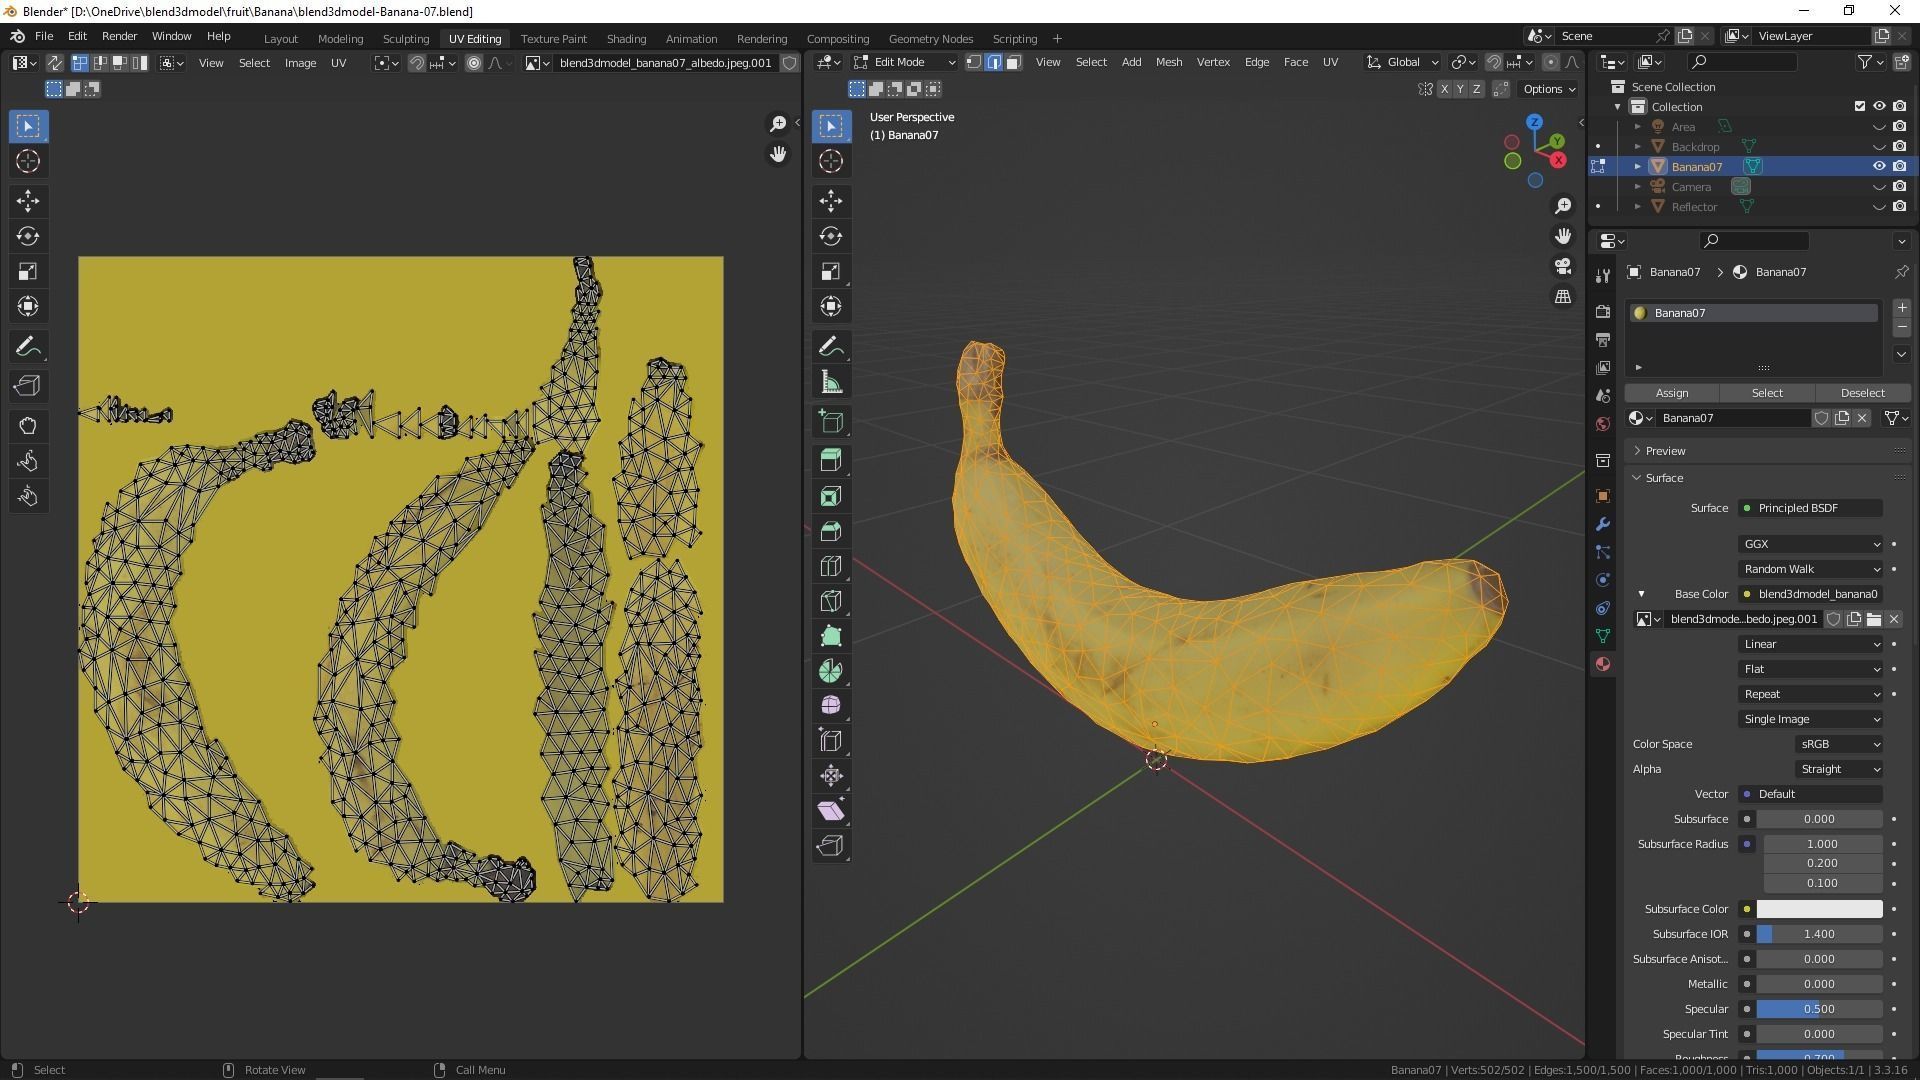This screenshot has height=1080, width=1920.
Task: Switch to the Shading workspace tab
Action: (x=626, y=39)
